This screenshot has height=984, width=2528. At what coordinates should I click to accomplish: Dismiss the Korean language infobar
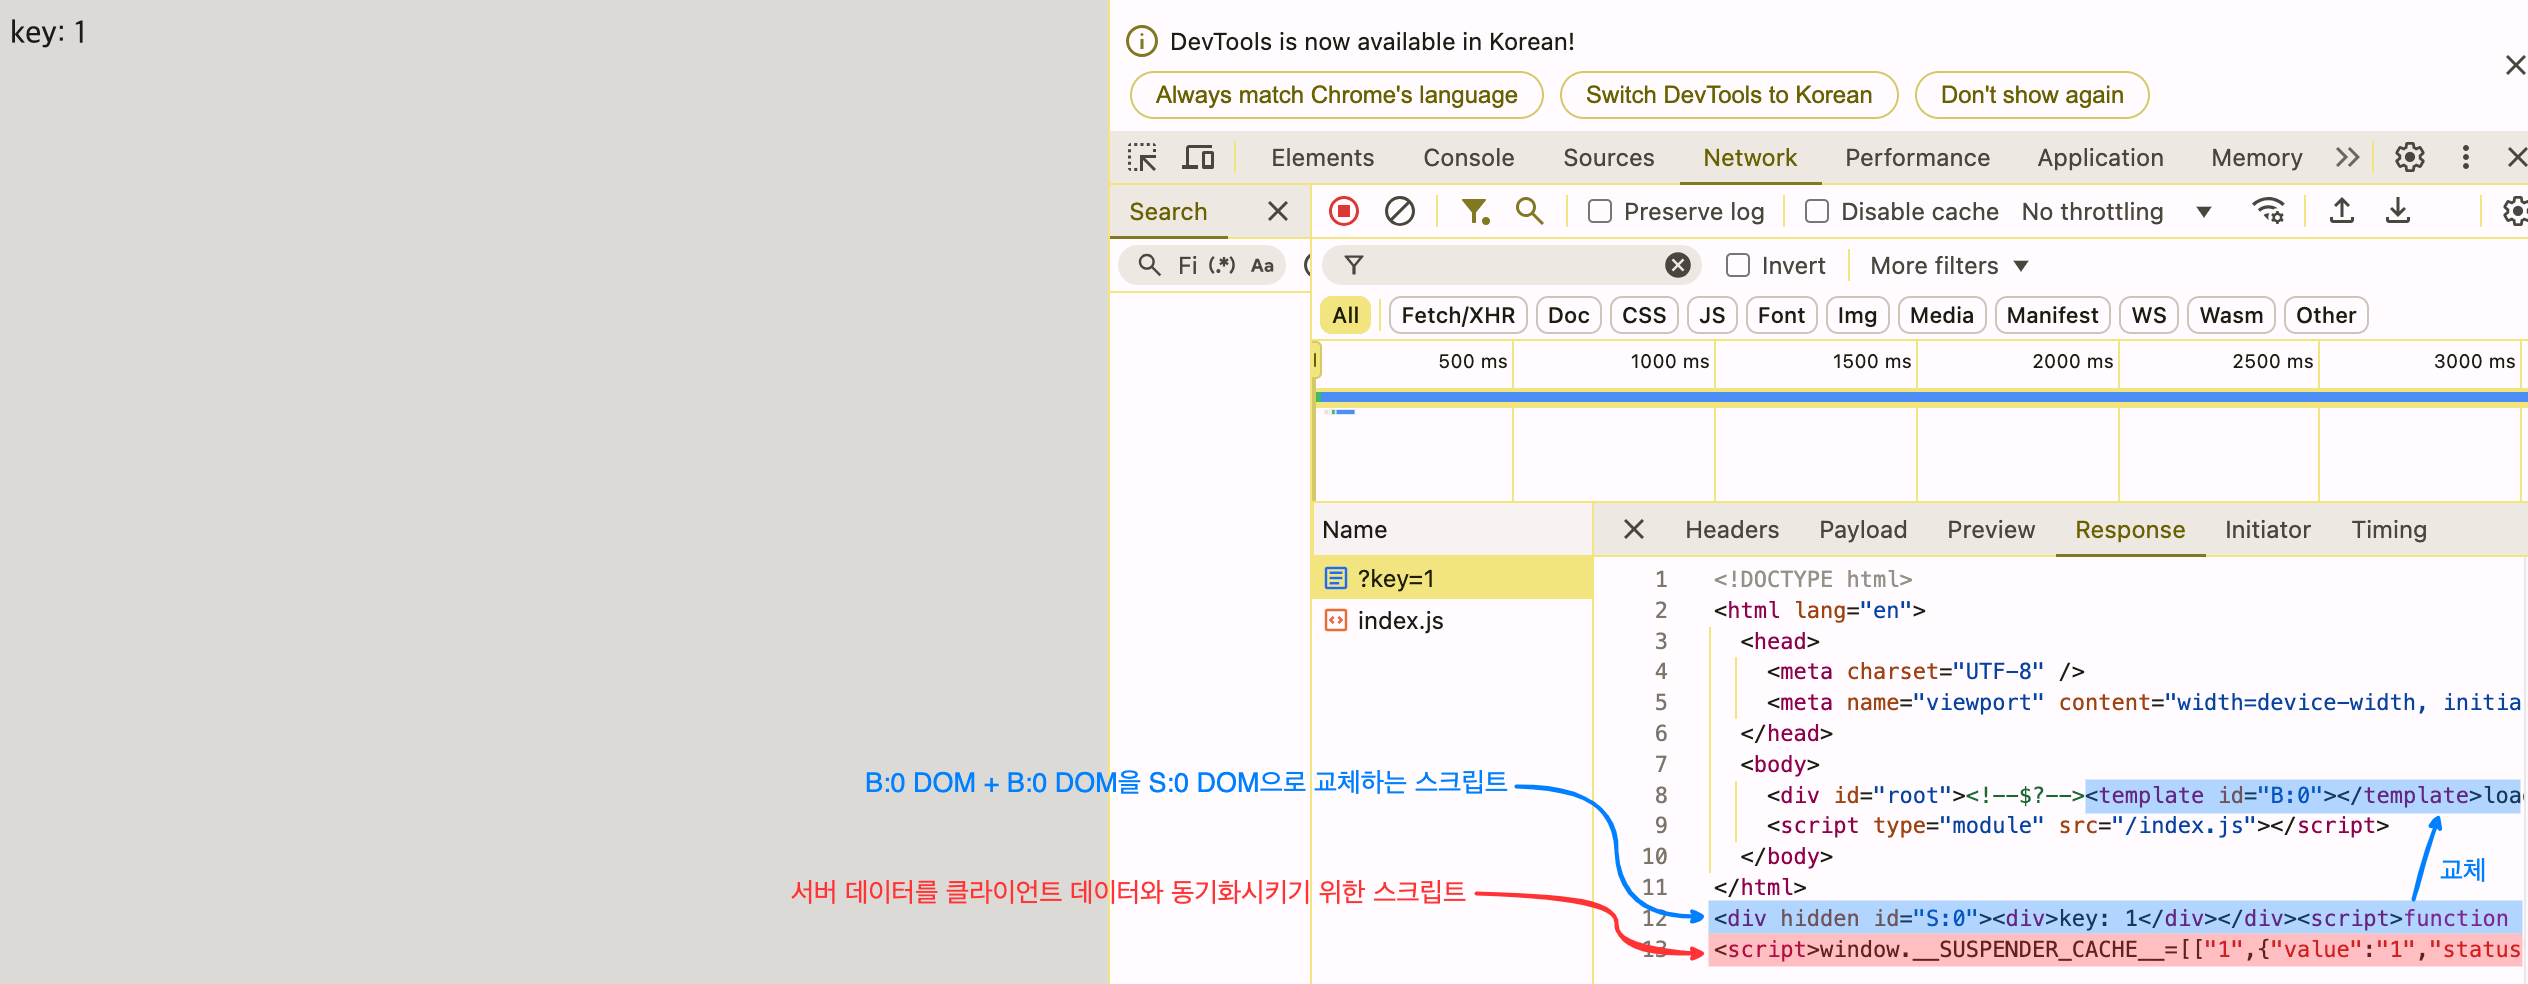2516,65
